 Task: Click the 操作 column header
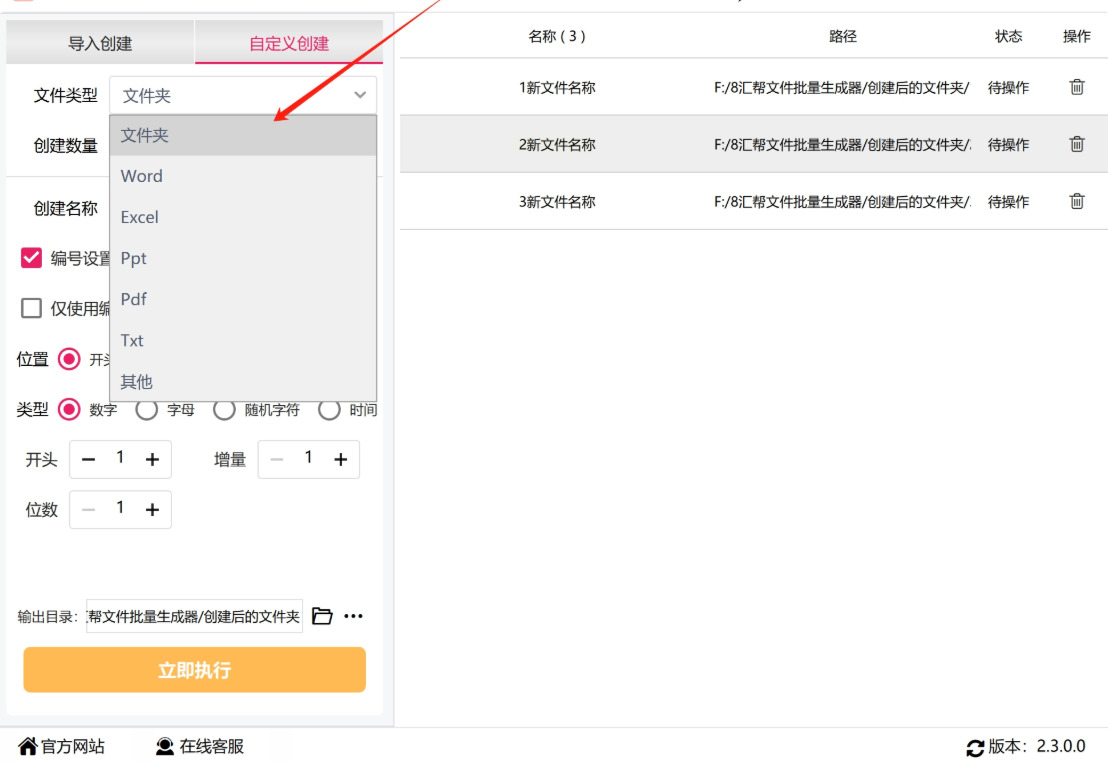pyautogui.click(x=1077, y=36)
